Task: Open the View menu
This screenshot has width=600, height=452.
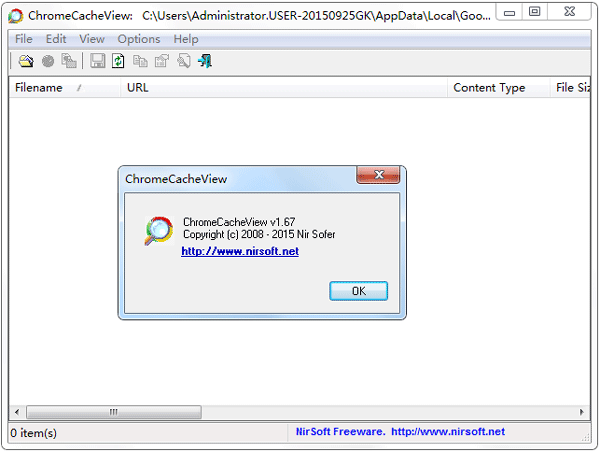Action: 92,39
